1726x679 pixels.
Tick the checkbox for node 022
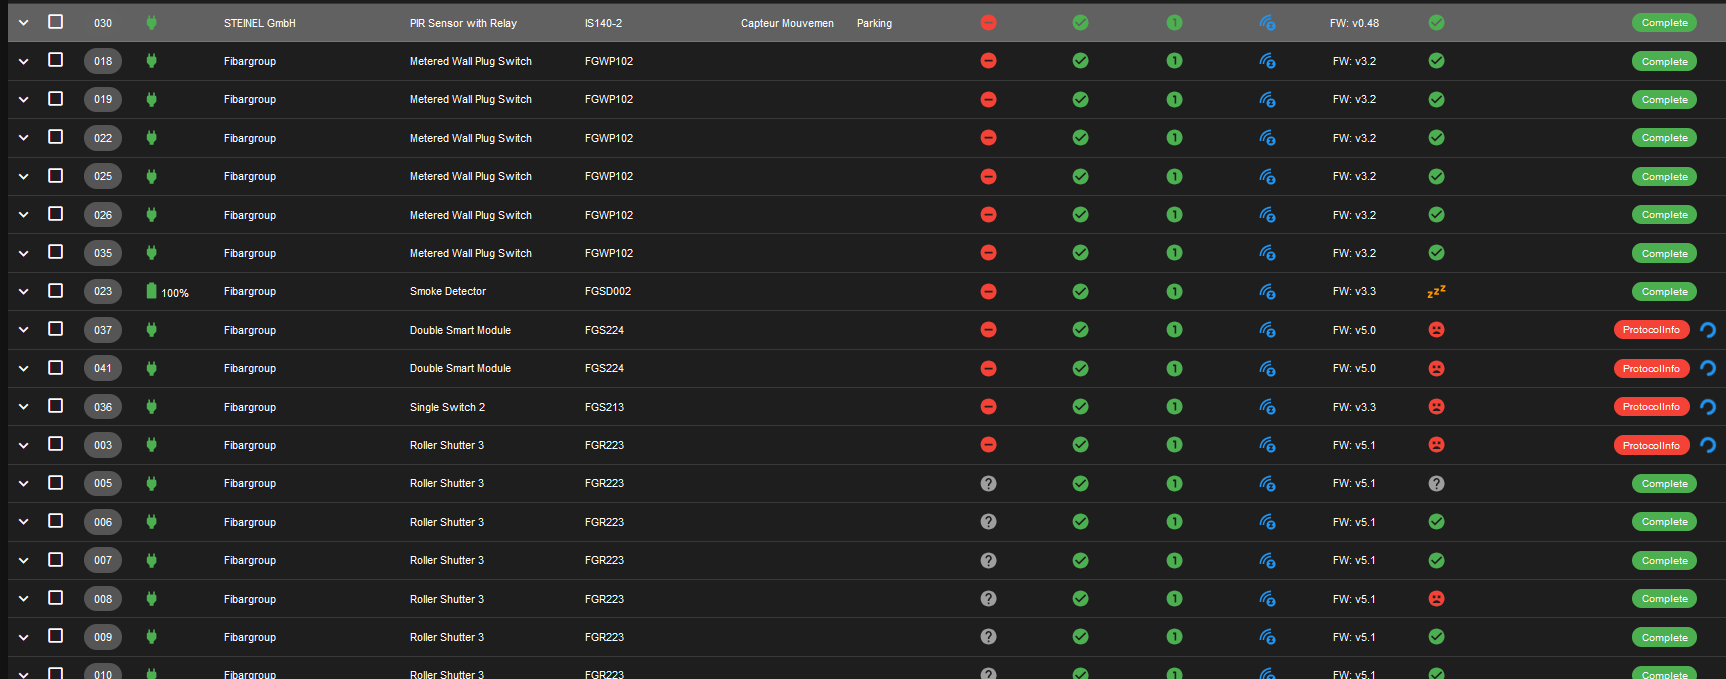(56, 137)
